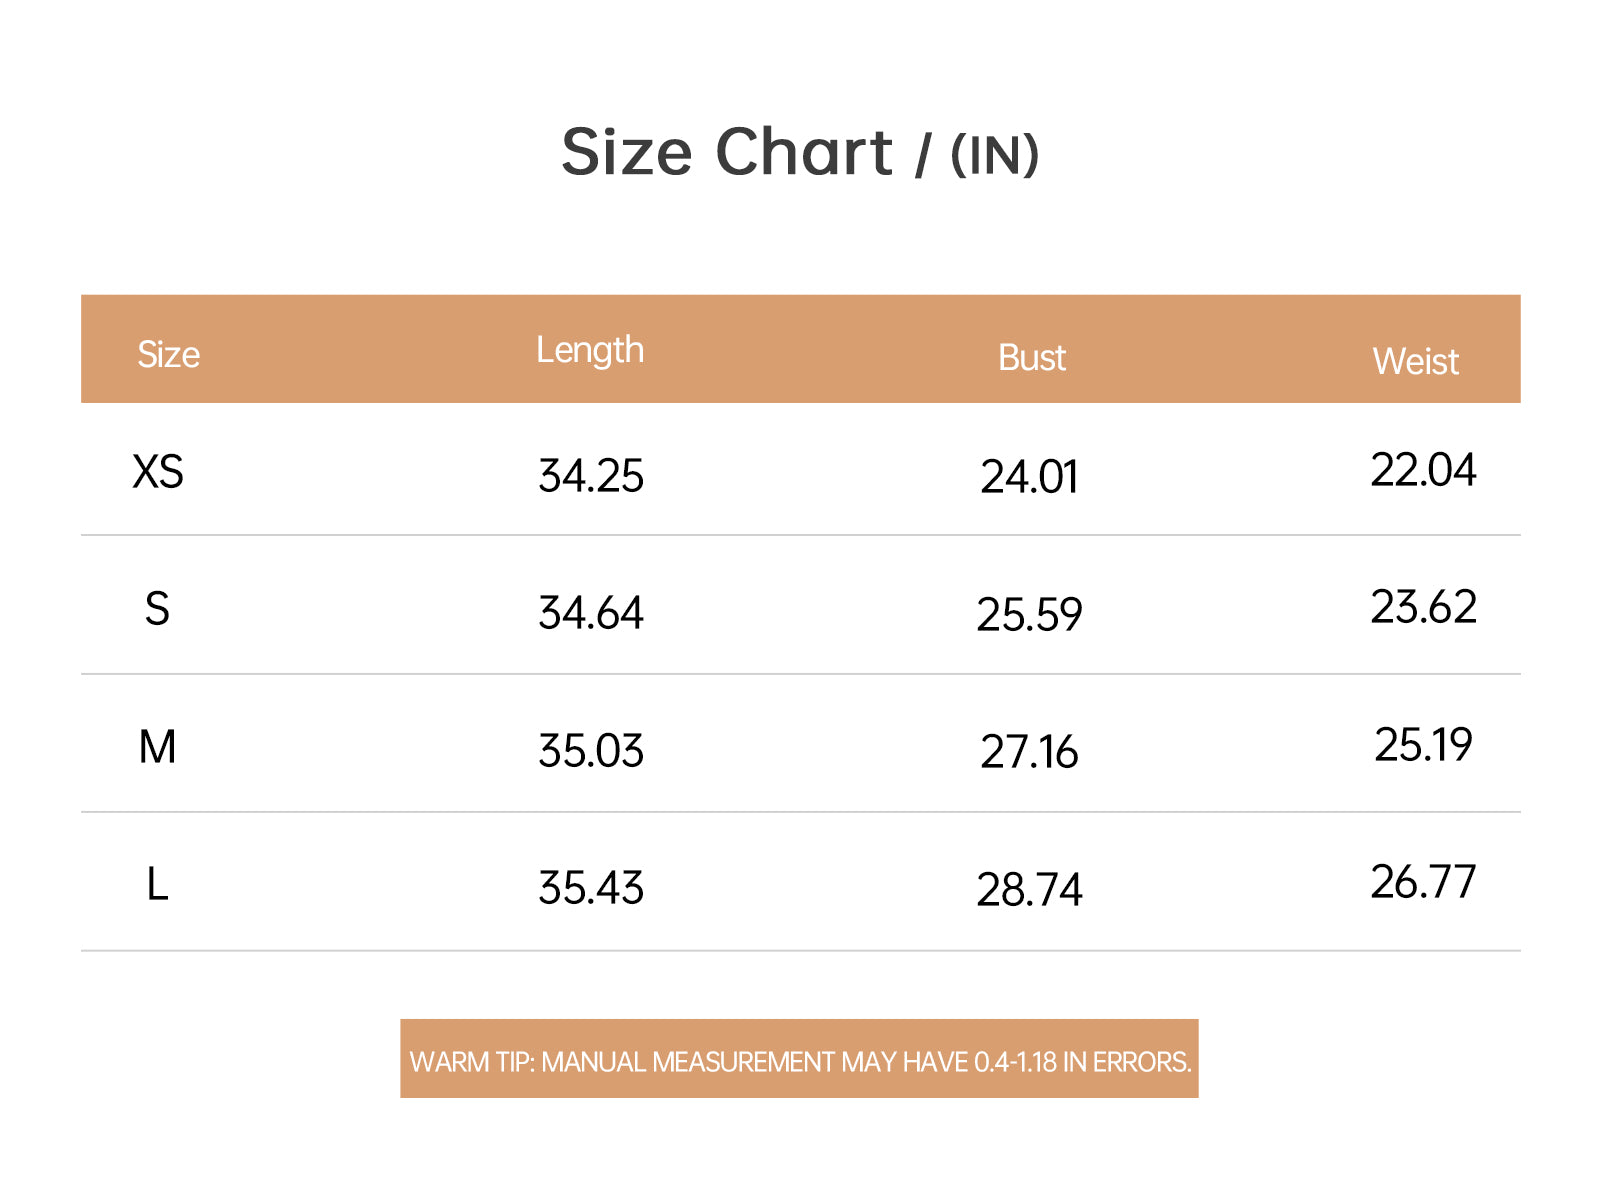Click the XS size row label
The height and width of the screenshot is (1200, 1600).
coord(158,471)
